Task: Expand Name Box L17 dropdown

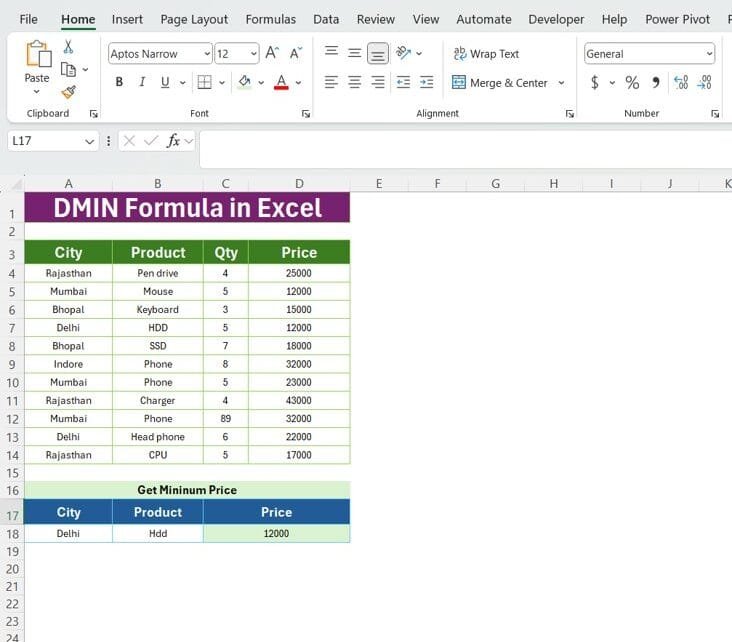Action: point(90,141)
